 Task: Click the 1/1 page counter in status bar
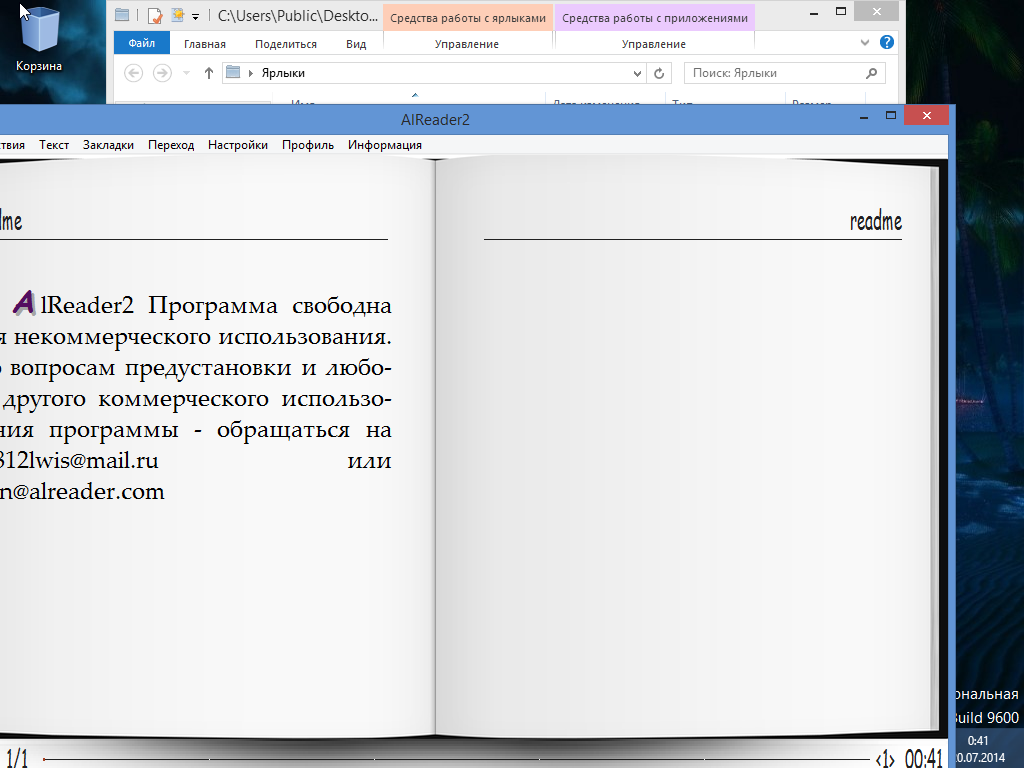click(17, 758)
